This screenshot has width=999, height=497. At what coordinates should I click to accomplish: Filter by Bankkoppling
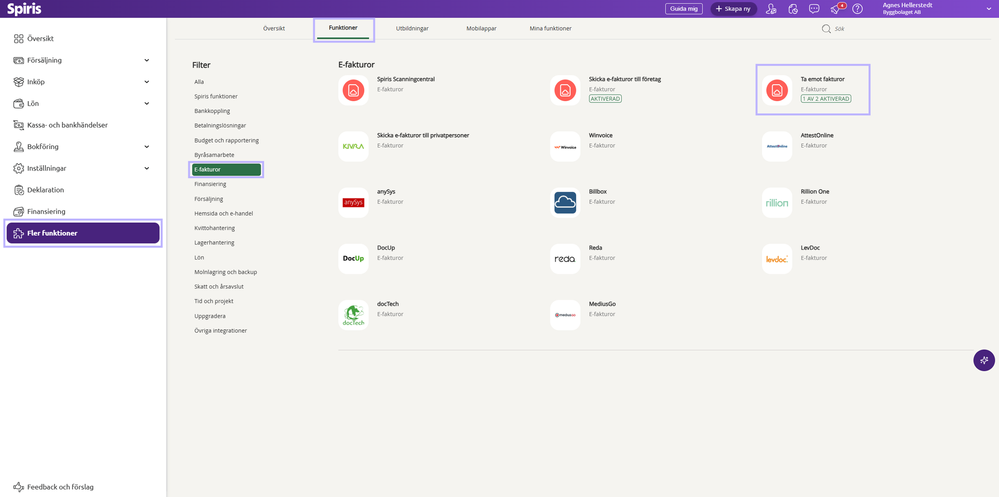212,112
